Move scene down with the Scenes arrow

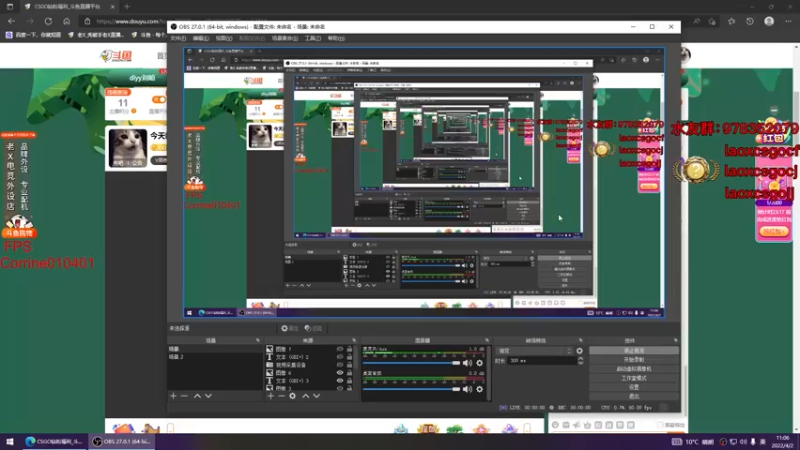click(208, 396)
